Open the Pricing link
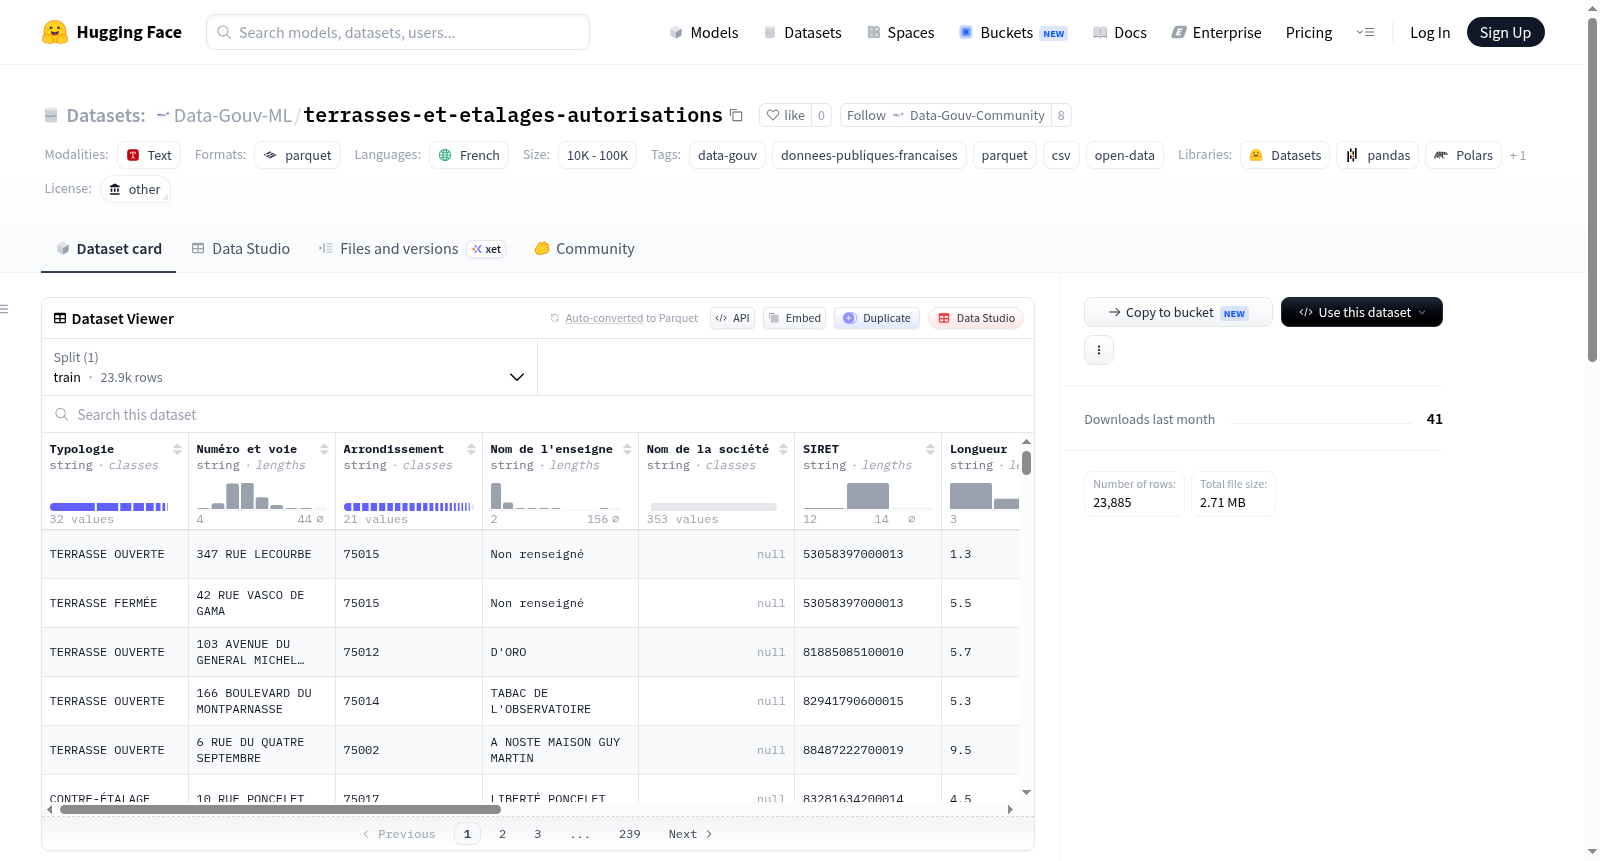Image resolution: width=1600 pixels, height=861 pixels. (1309, 32)
